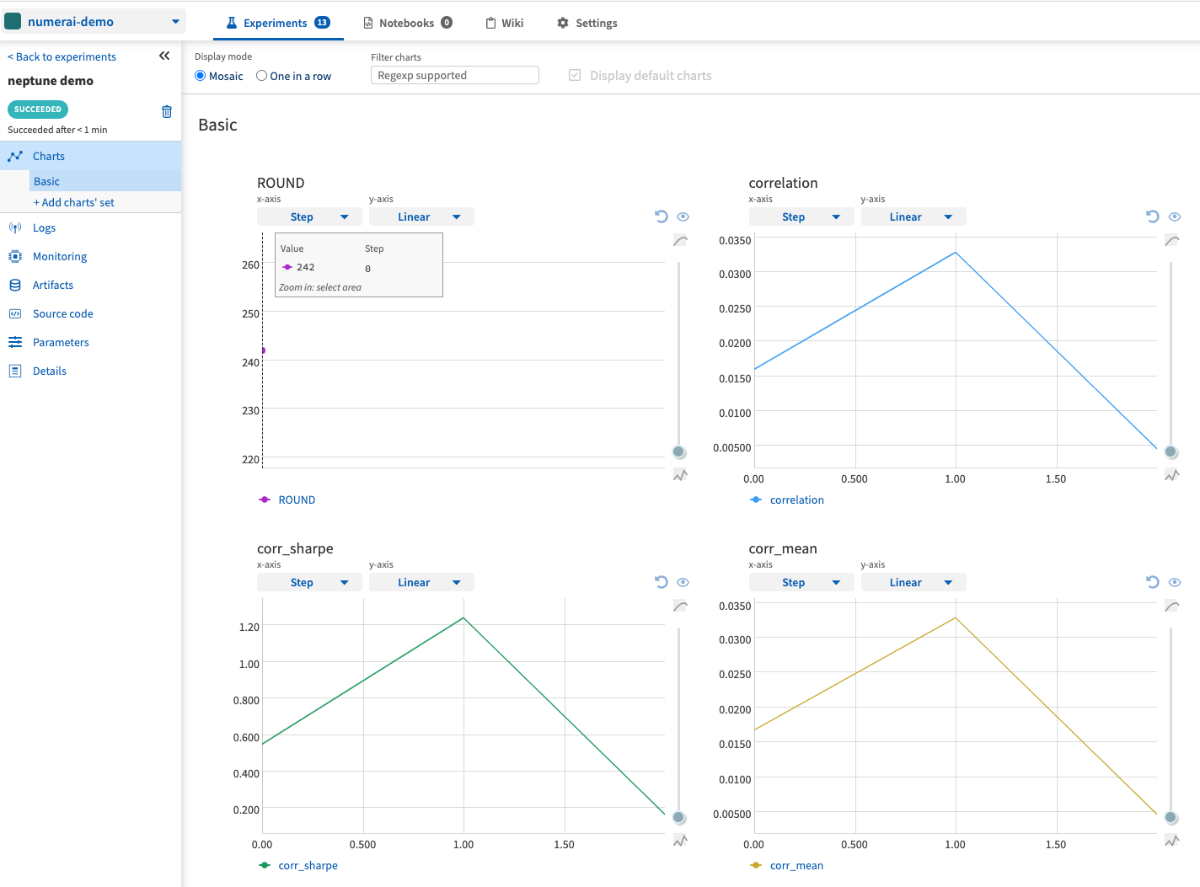The height and width of the screenshot is (887, 1200).
Task: Toggle visibility eye on correlation chart
Action: coord(1175,216)
